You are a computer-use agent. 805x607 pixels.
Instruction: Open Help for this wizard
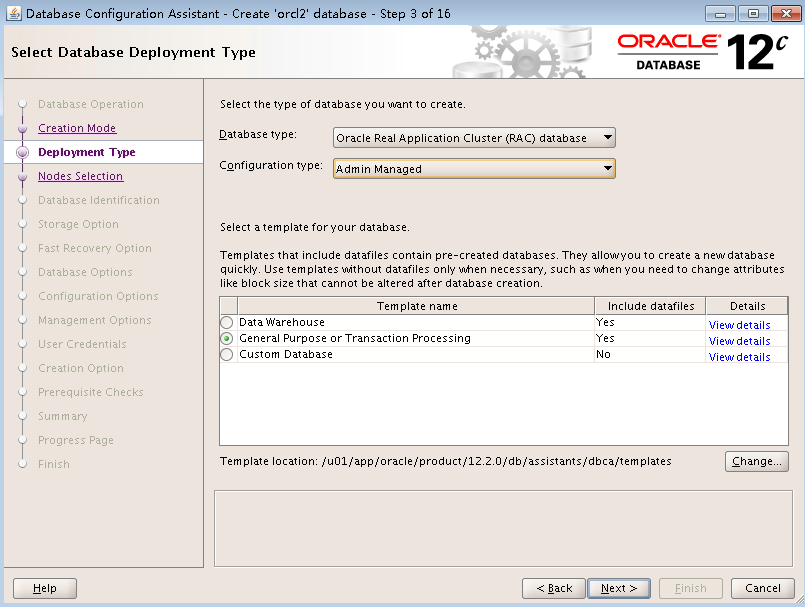pos(45,588)
